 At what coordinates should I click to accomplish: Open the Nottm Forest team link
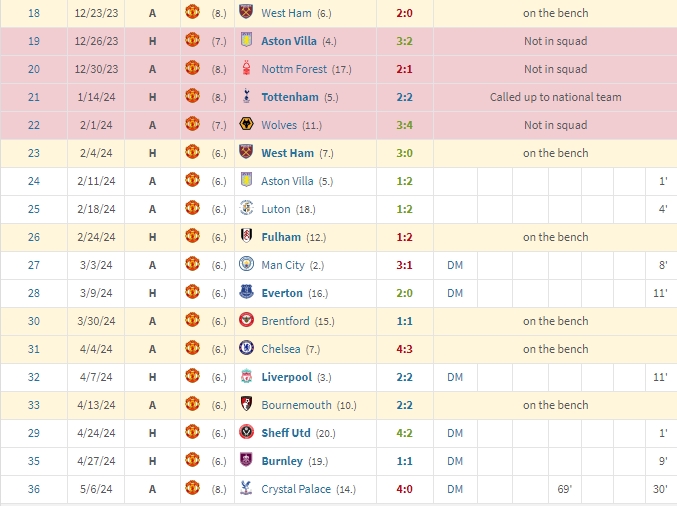294,69
